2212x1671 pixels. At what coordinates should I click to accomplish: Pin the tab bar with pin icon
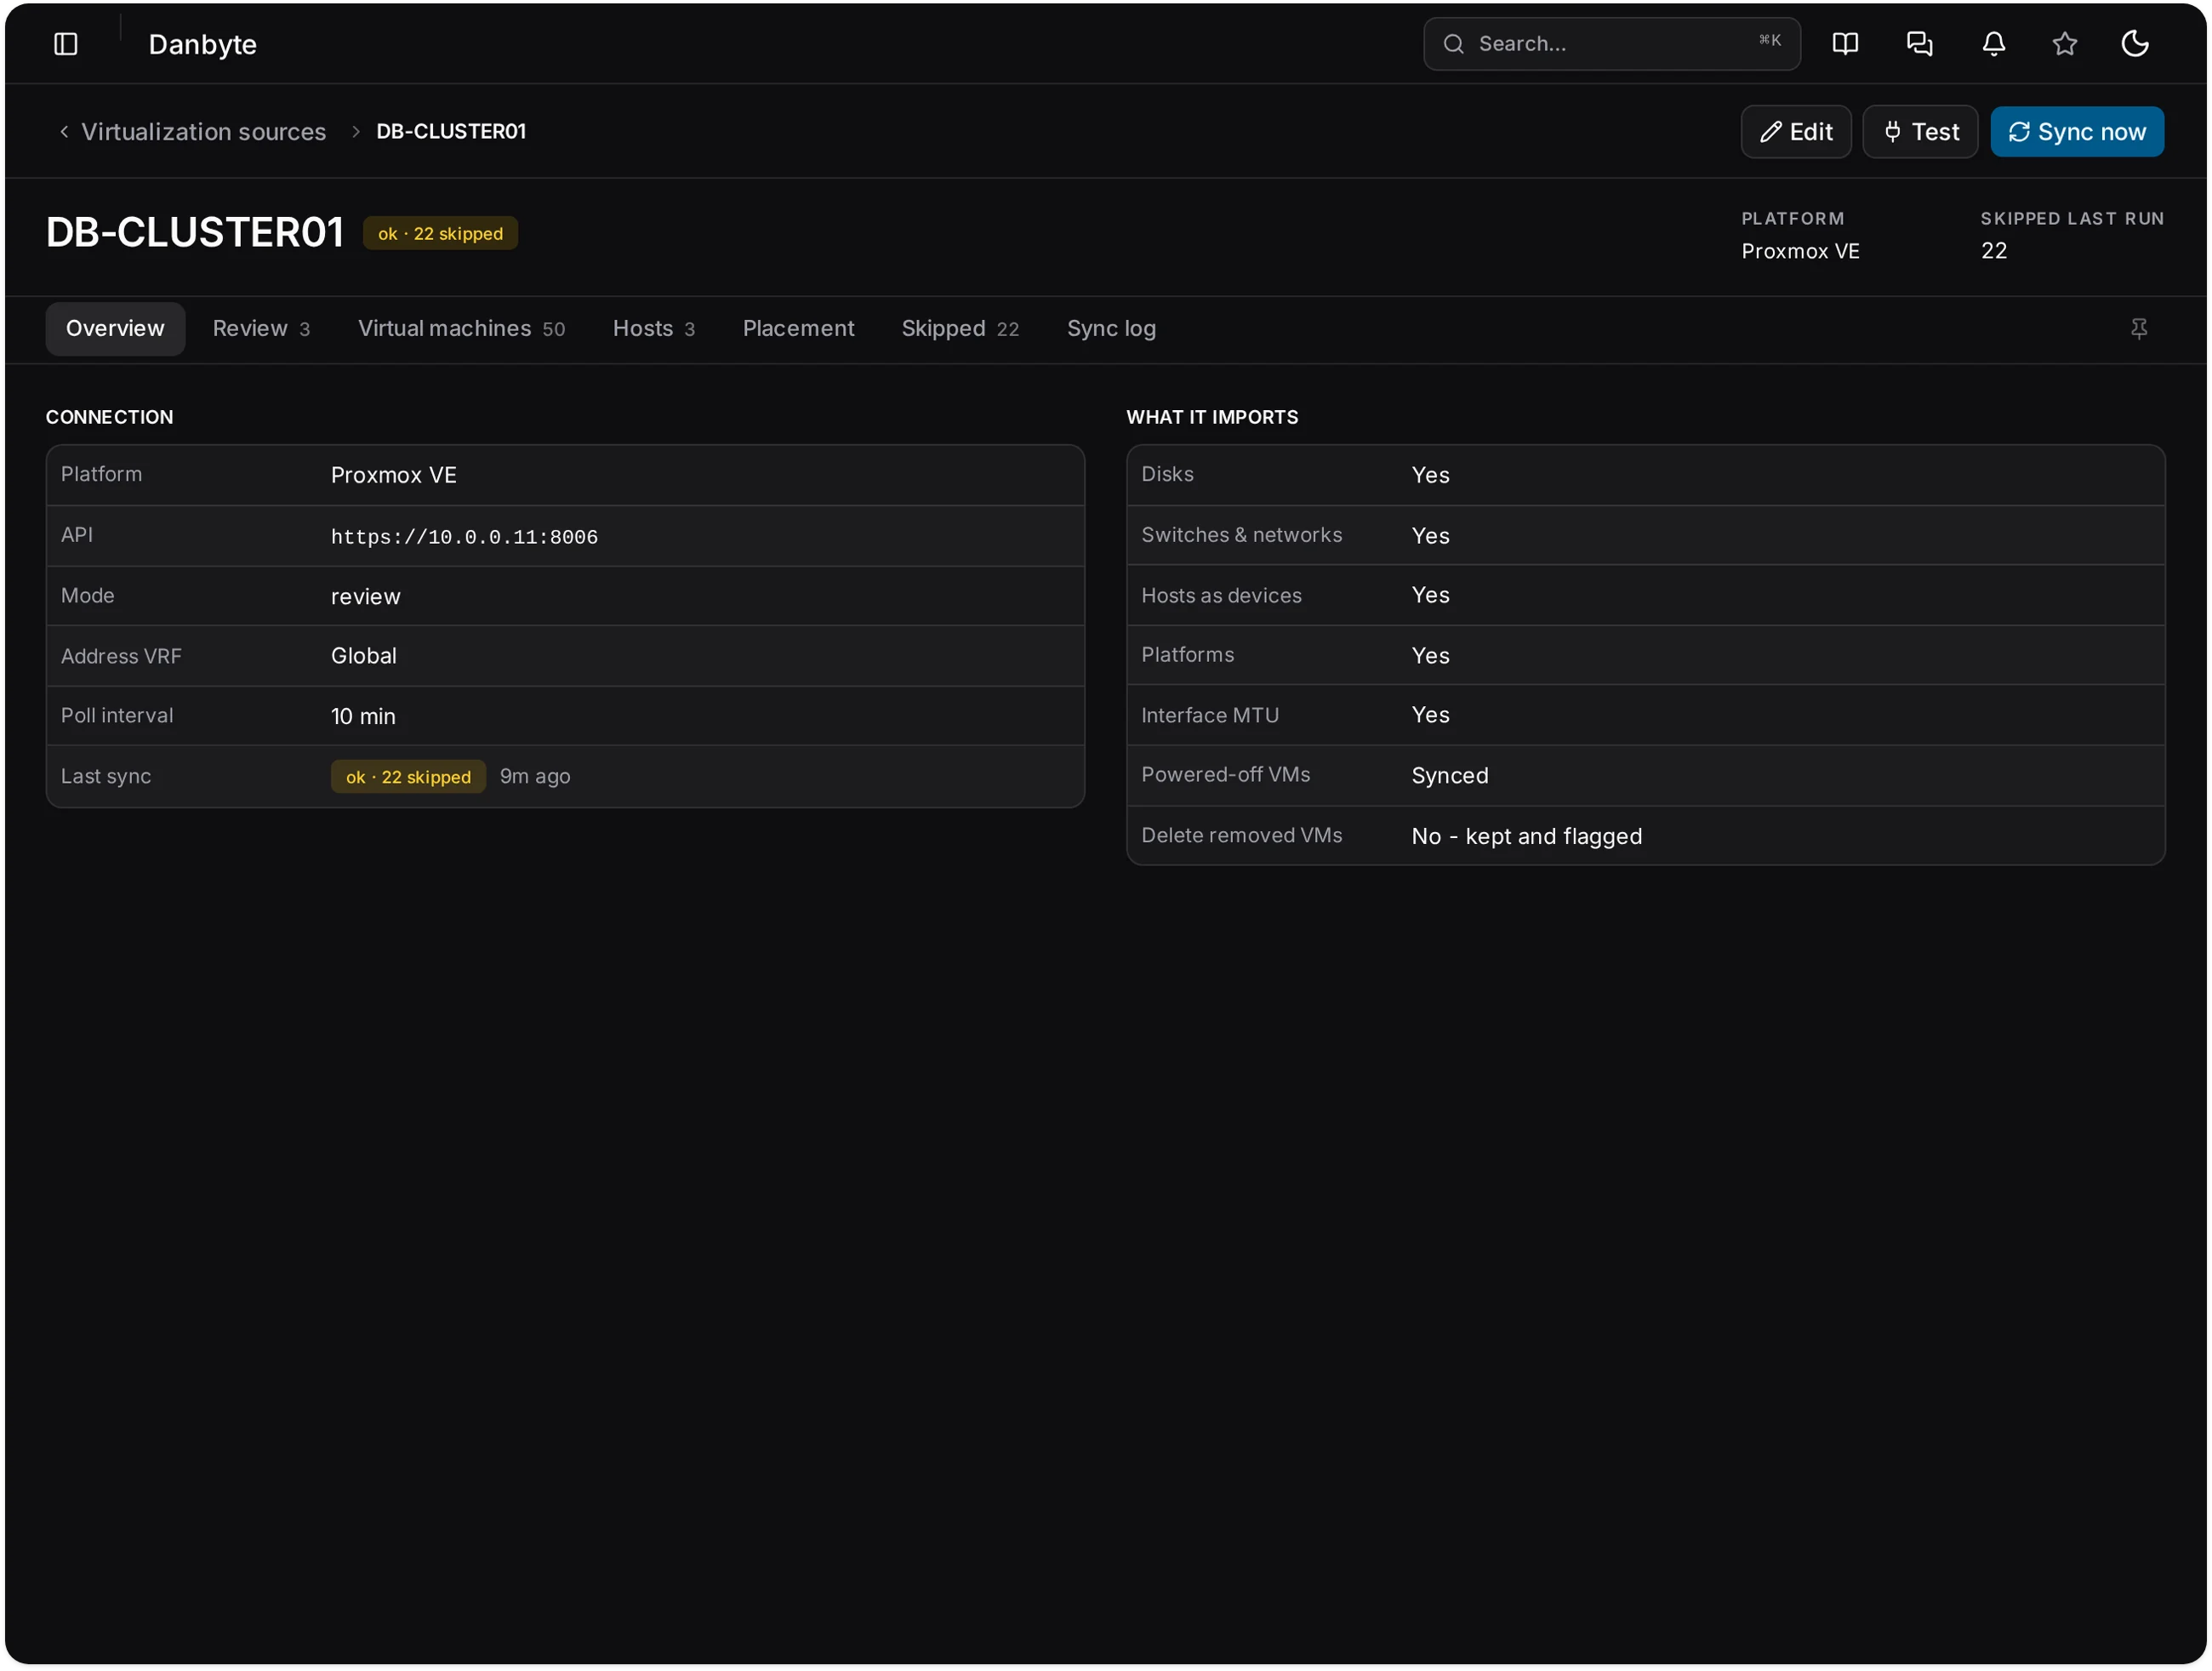[x=2138, y=329]
